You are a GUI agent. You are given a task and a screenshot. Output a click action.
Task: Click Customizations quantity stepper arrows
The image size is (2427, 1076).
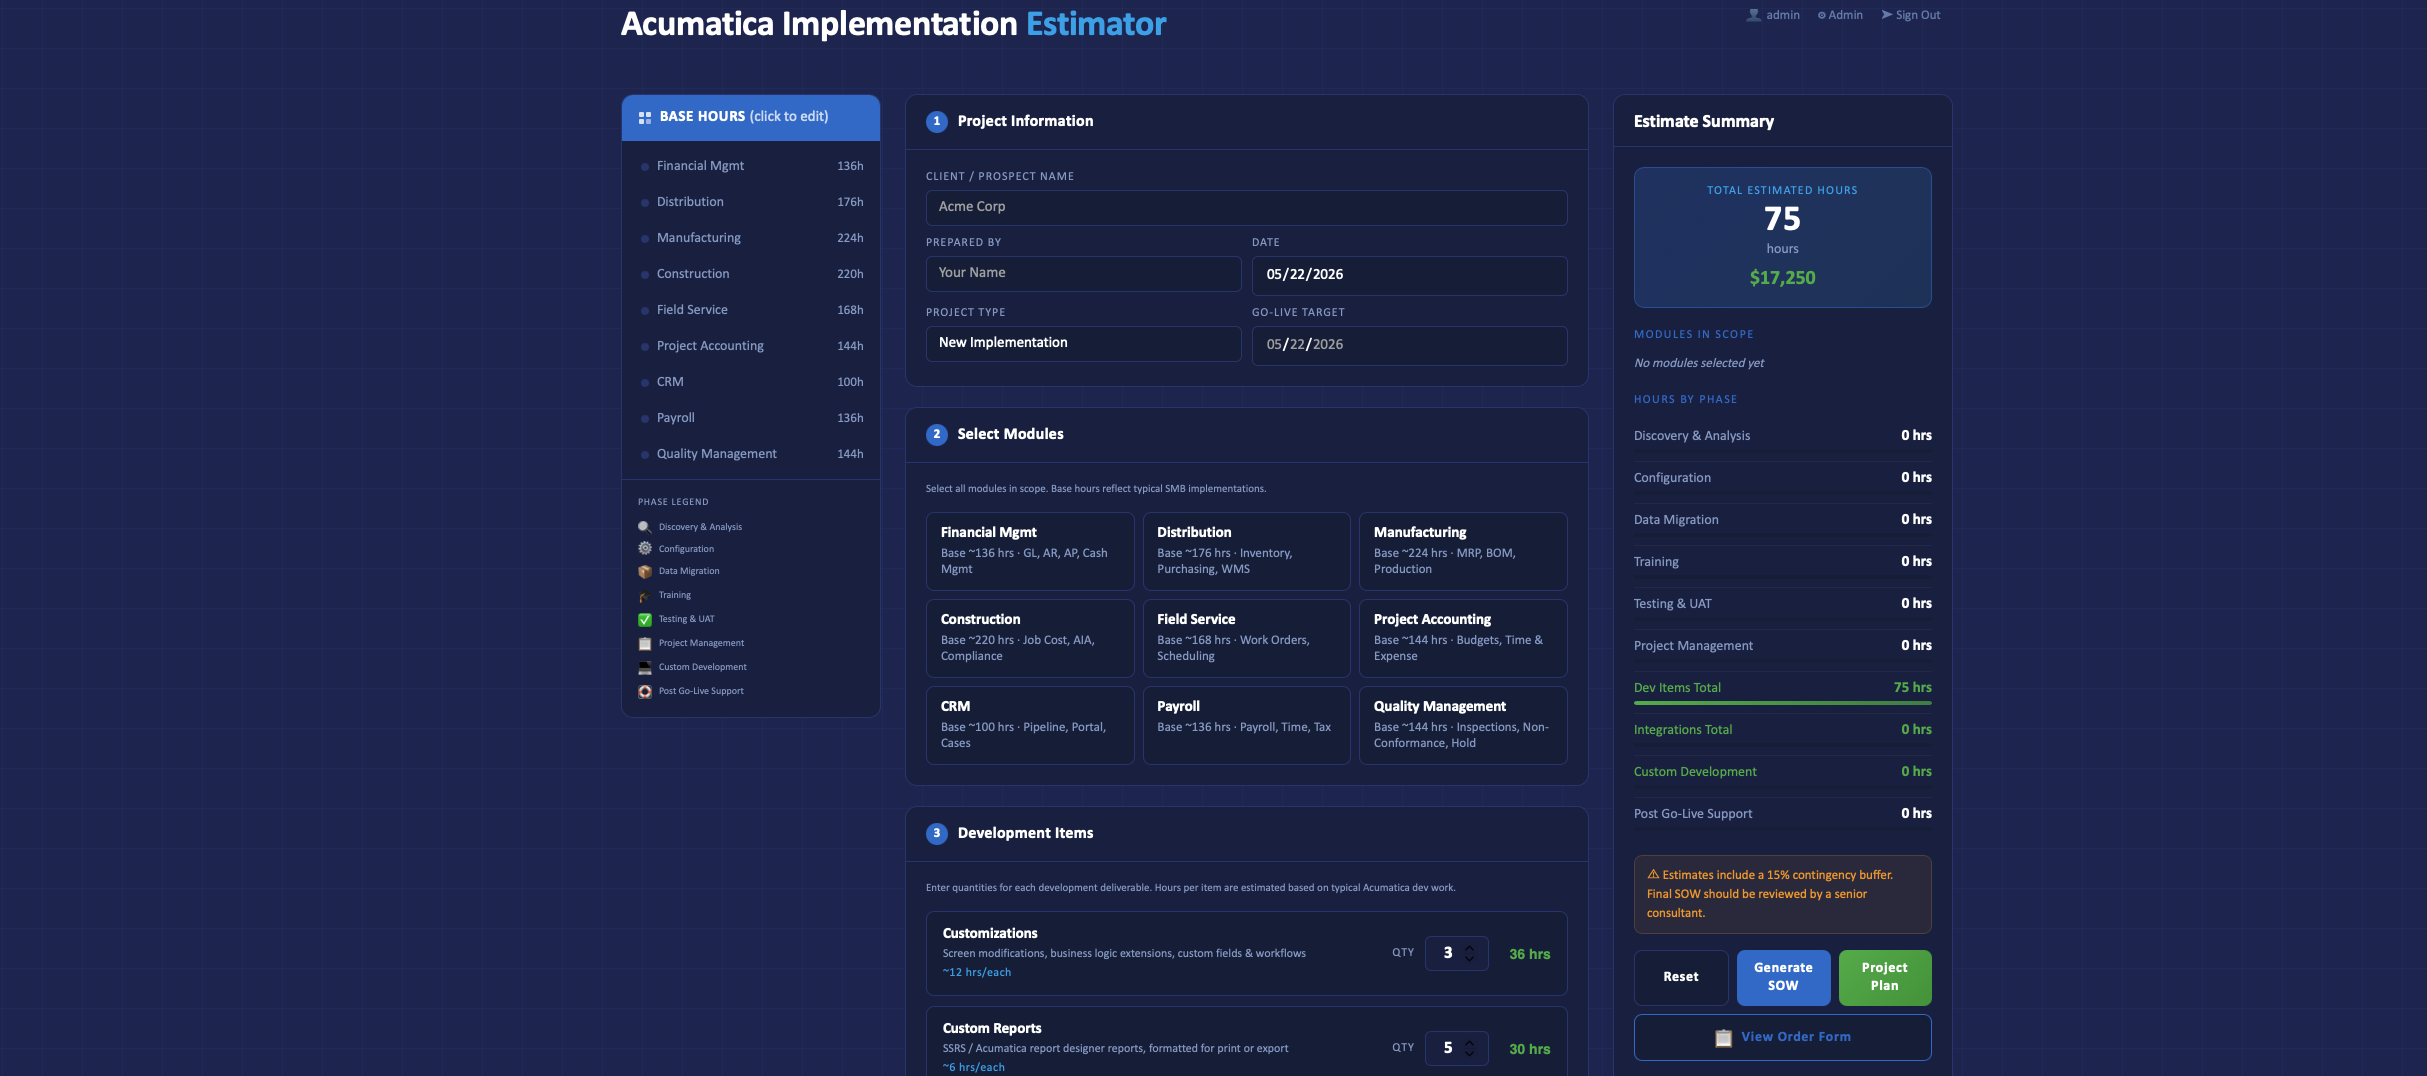1469,954
